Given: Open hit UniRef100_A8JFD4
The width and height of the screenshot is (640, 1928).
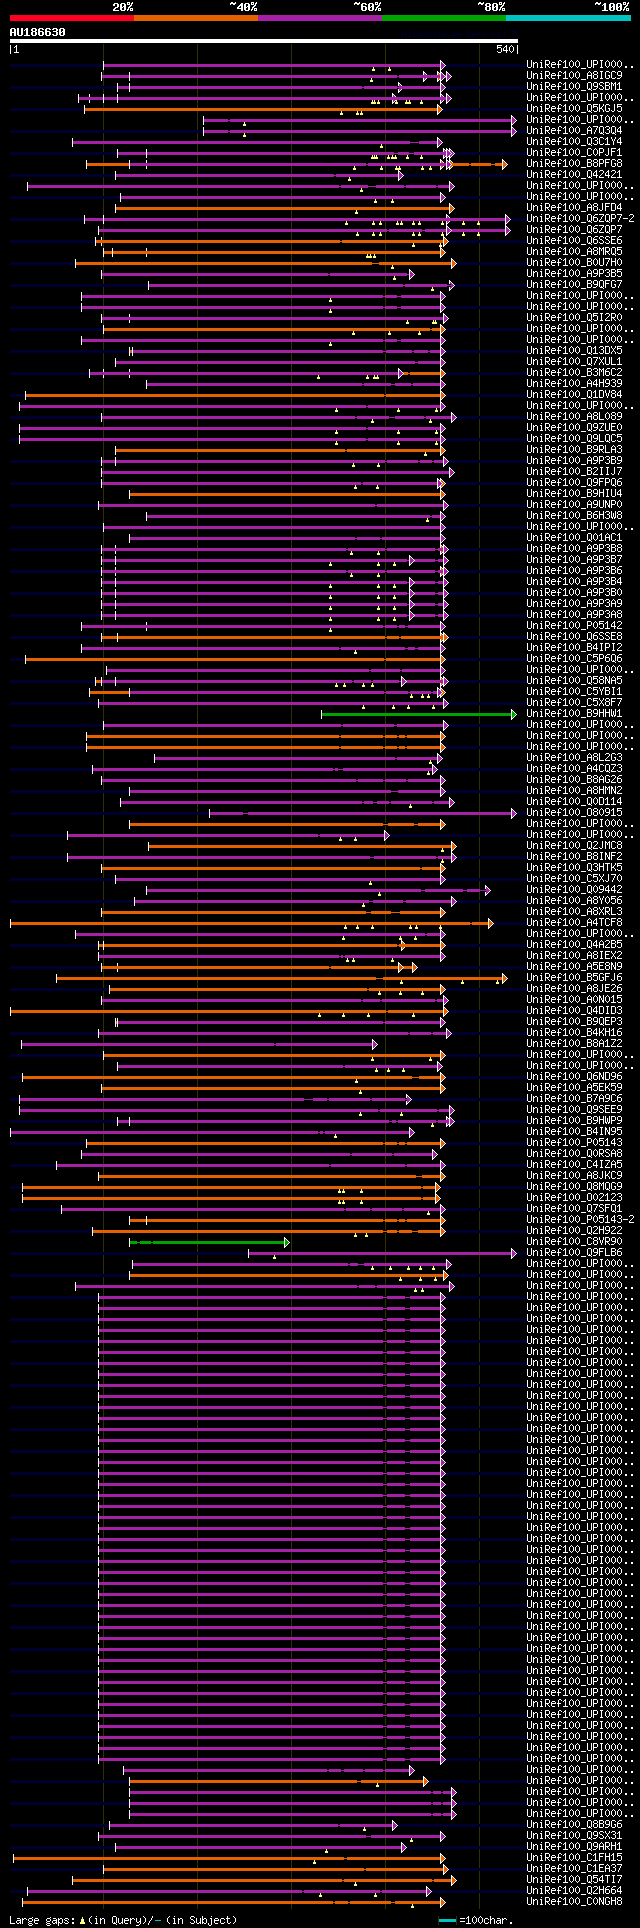Looking at the screenshot, I should 574,207.
